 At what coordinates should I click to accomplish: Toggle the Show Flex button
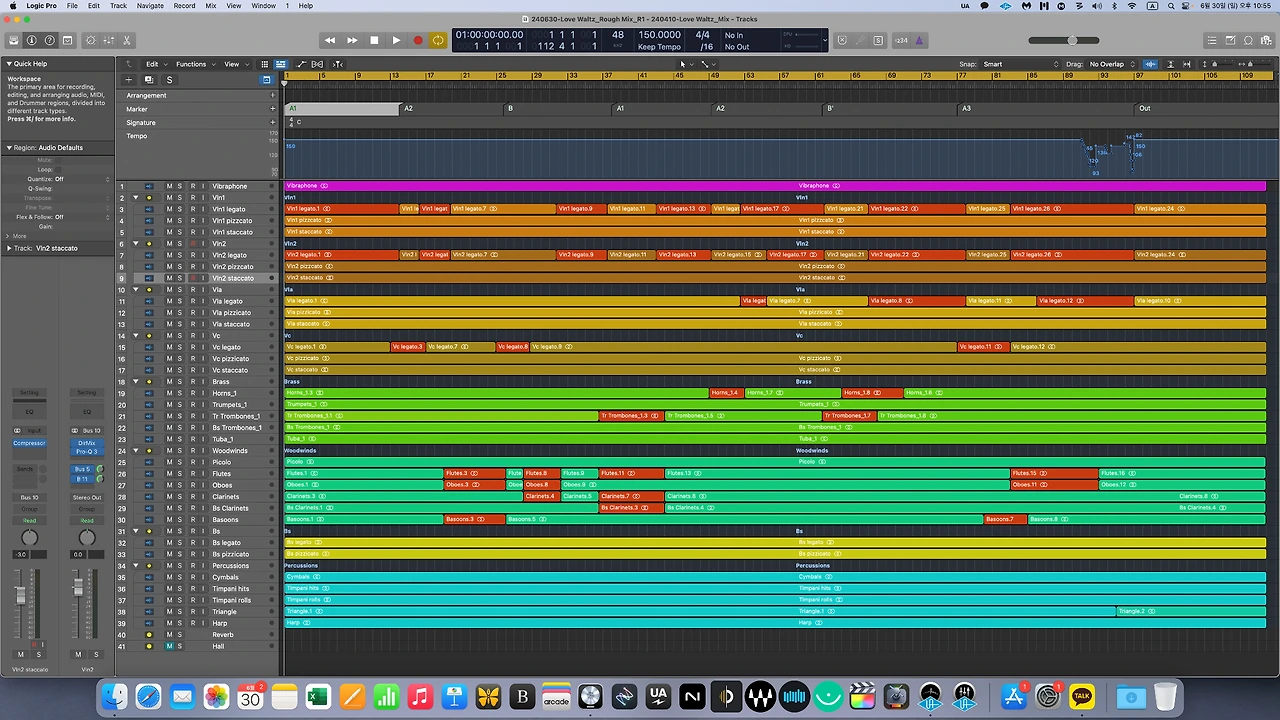pyautogui.click(x=318, y=64)
